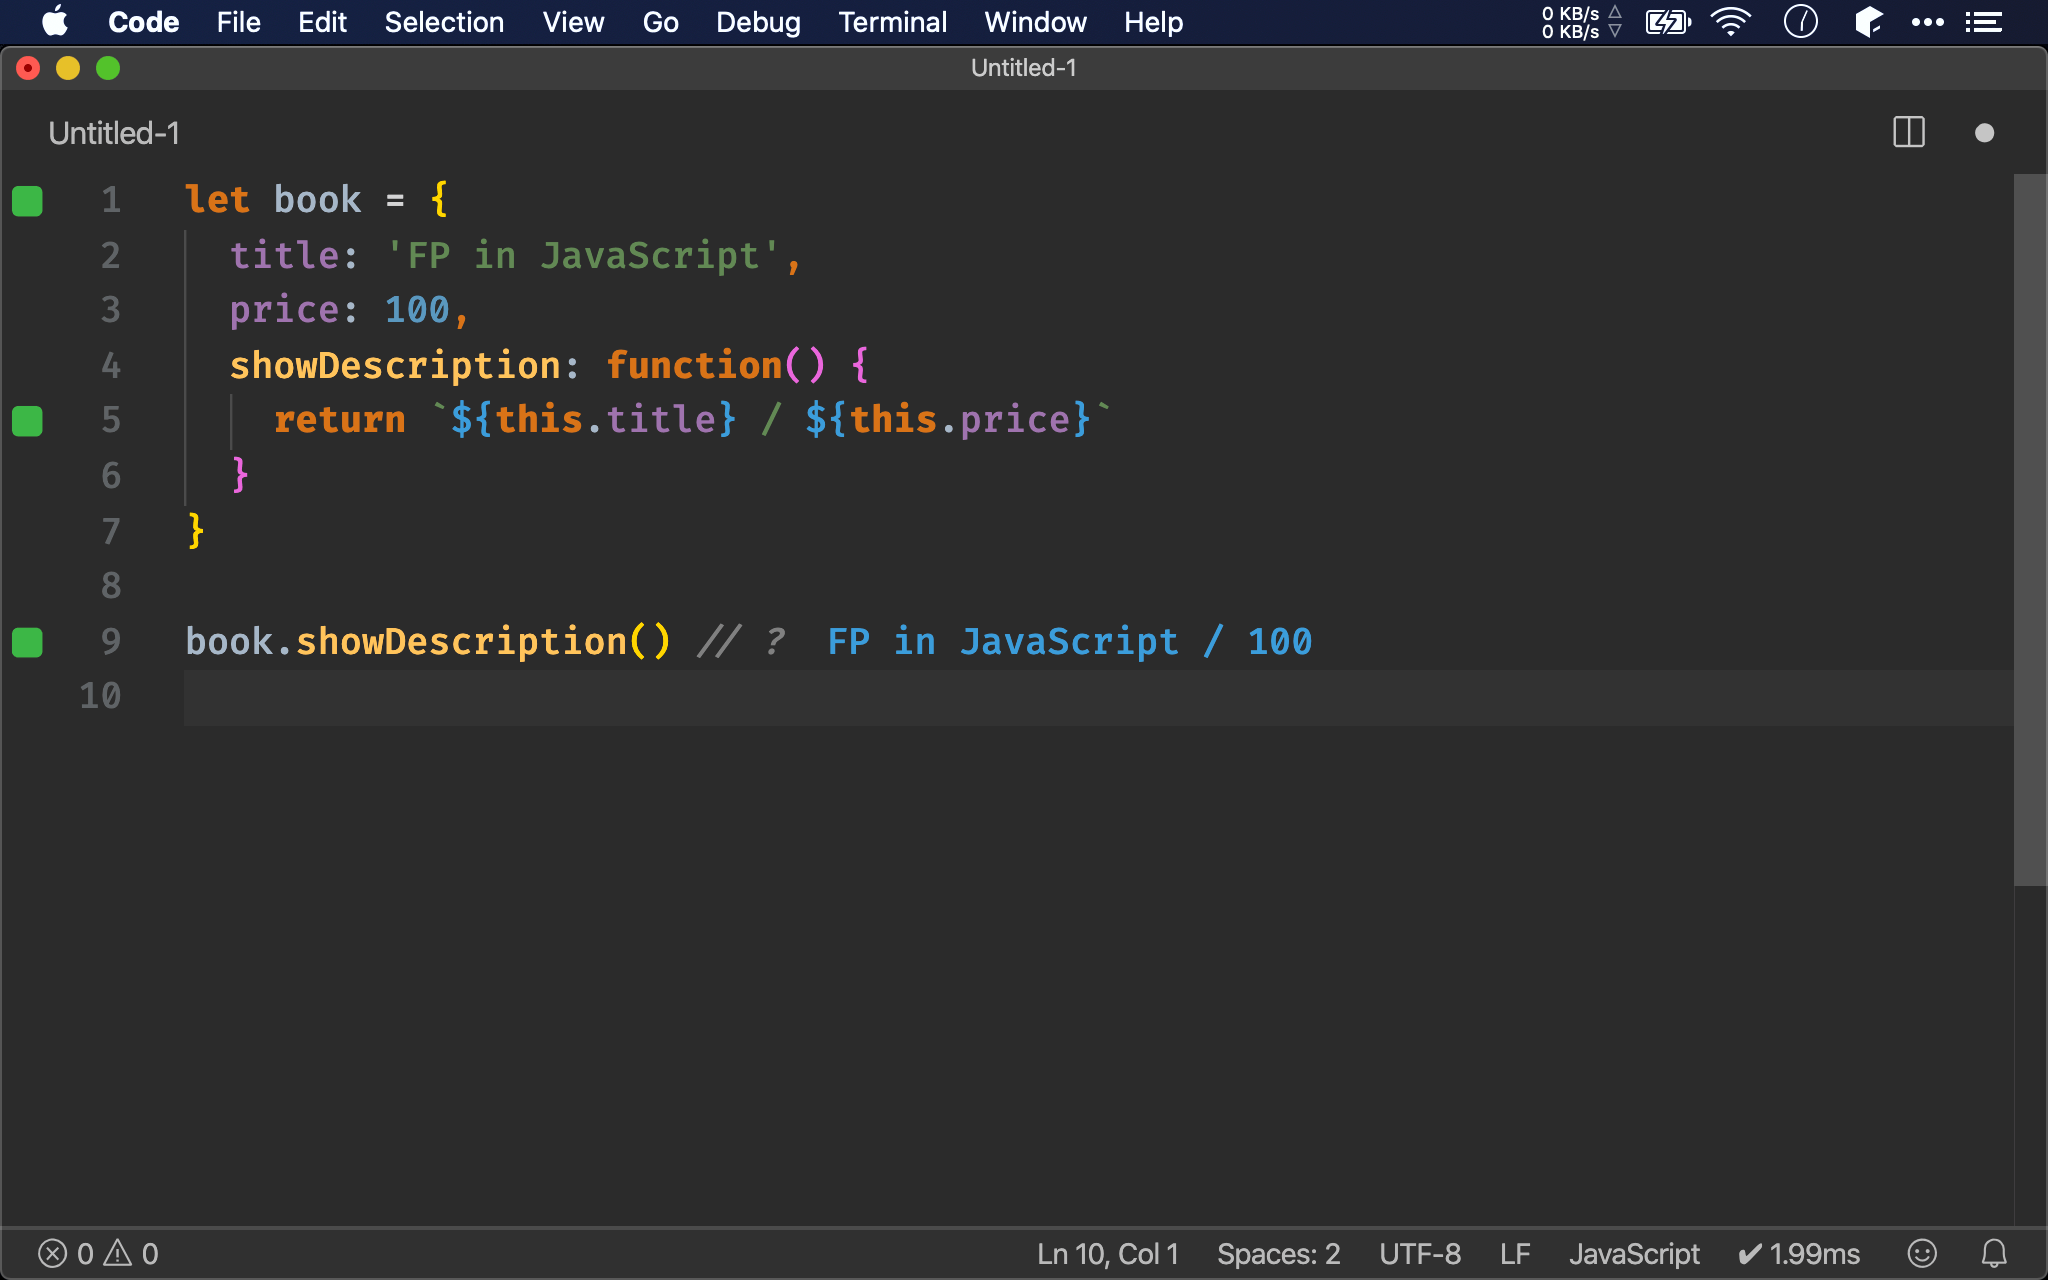Place cursor on empty line 10

point(600,697)
